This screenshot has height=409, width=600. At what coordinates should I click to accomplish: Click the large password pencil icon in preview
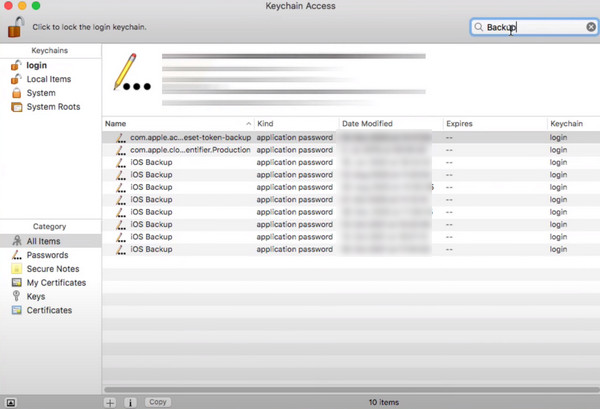(132, 72)
